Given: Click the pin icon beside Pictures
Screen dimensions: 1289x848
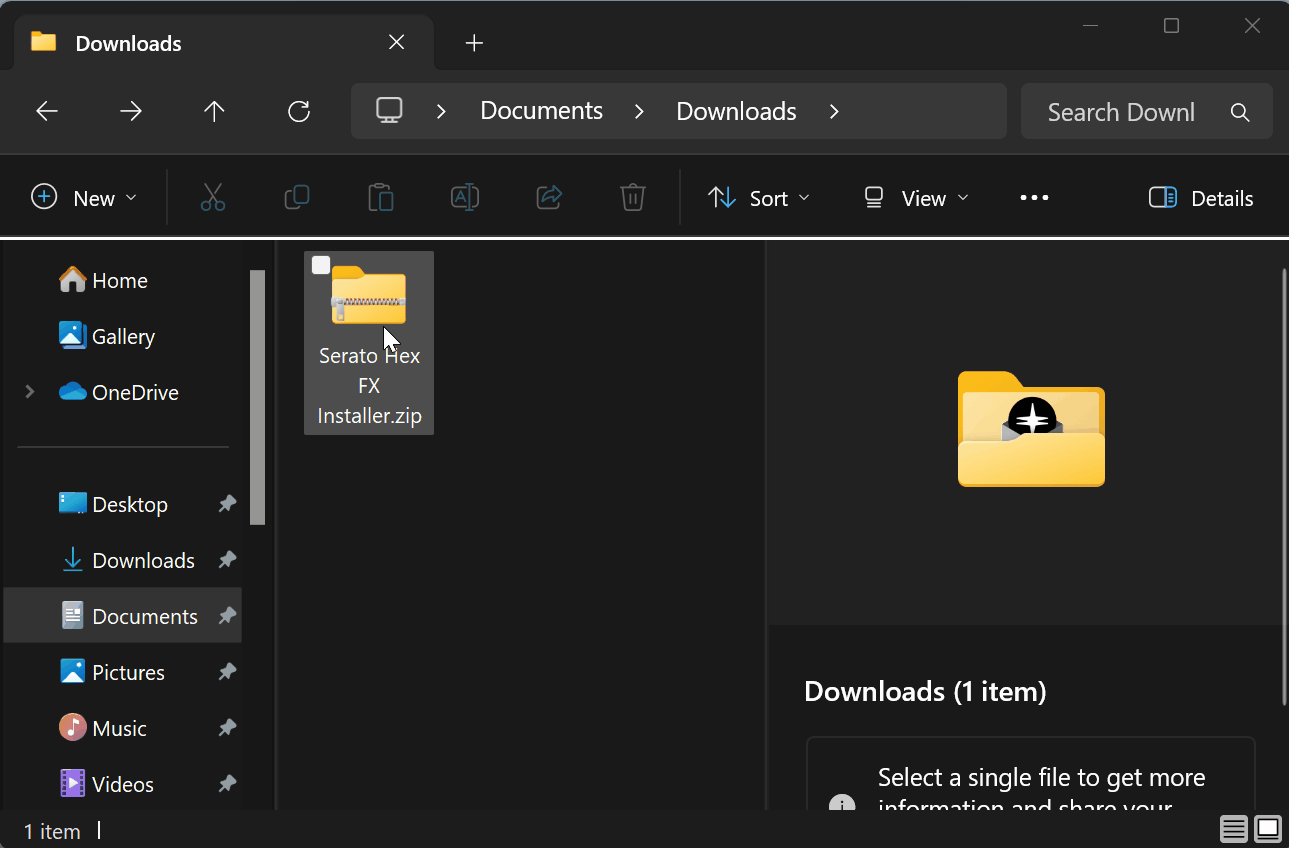Looking at the screenshot, I should (x=227, y=672).
